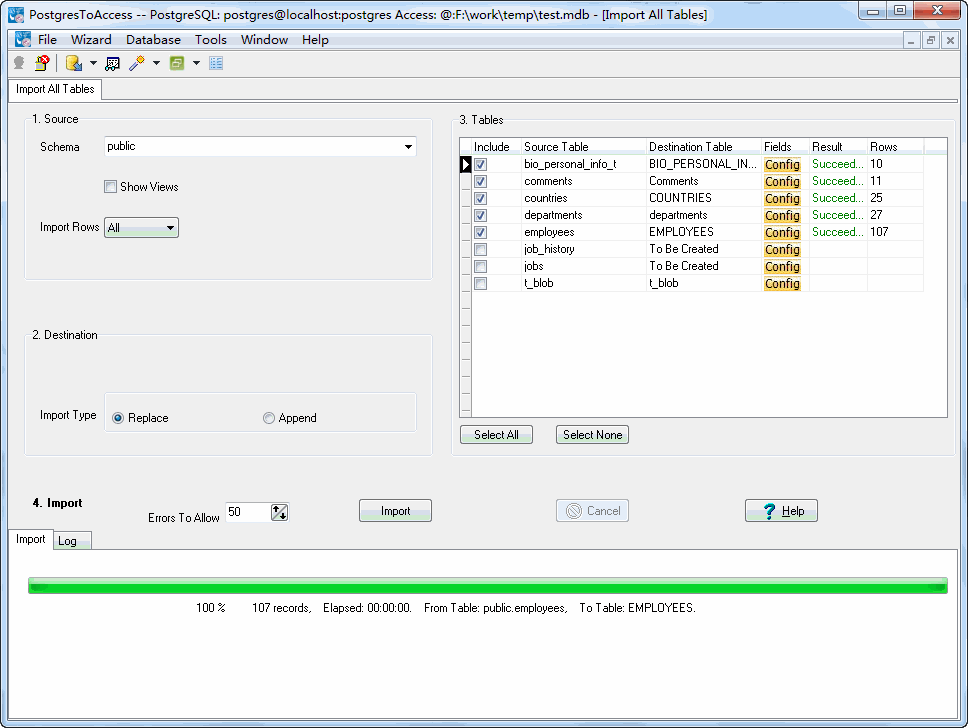Click the magic wand wizard icon

[137, 63]
